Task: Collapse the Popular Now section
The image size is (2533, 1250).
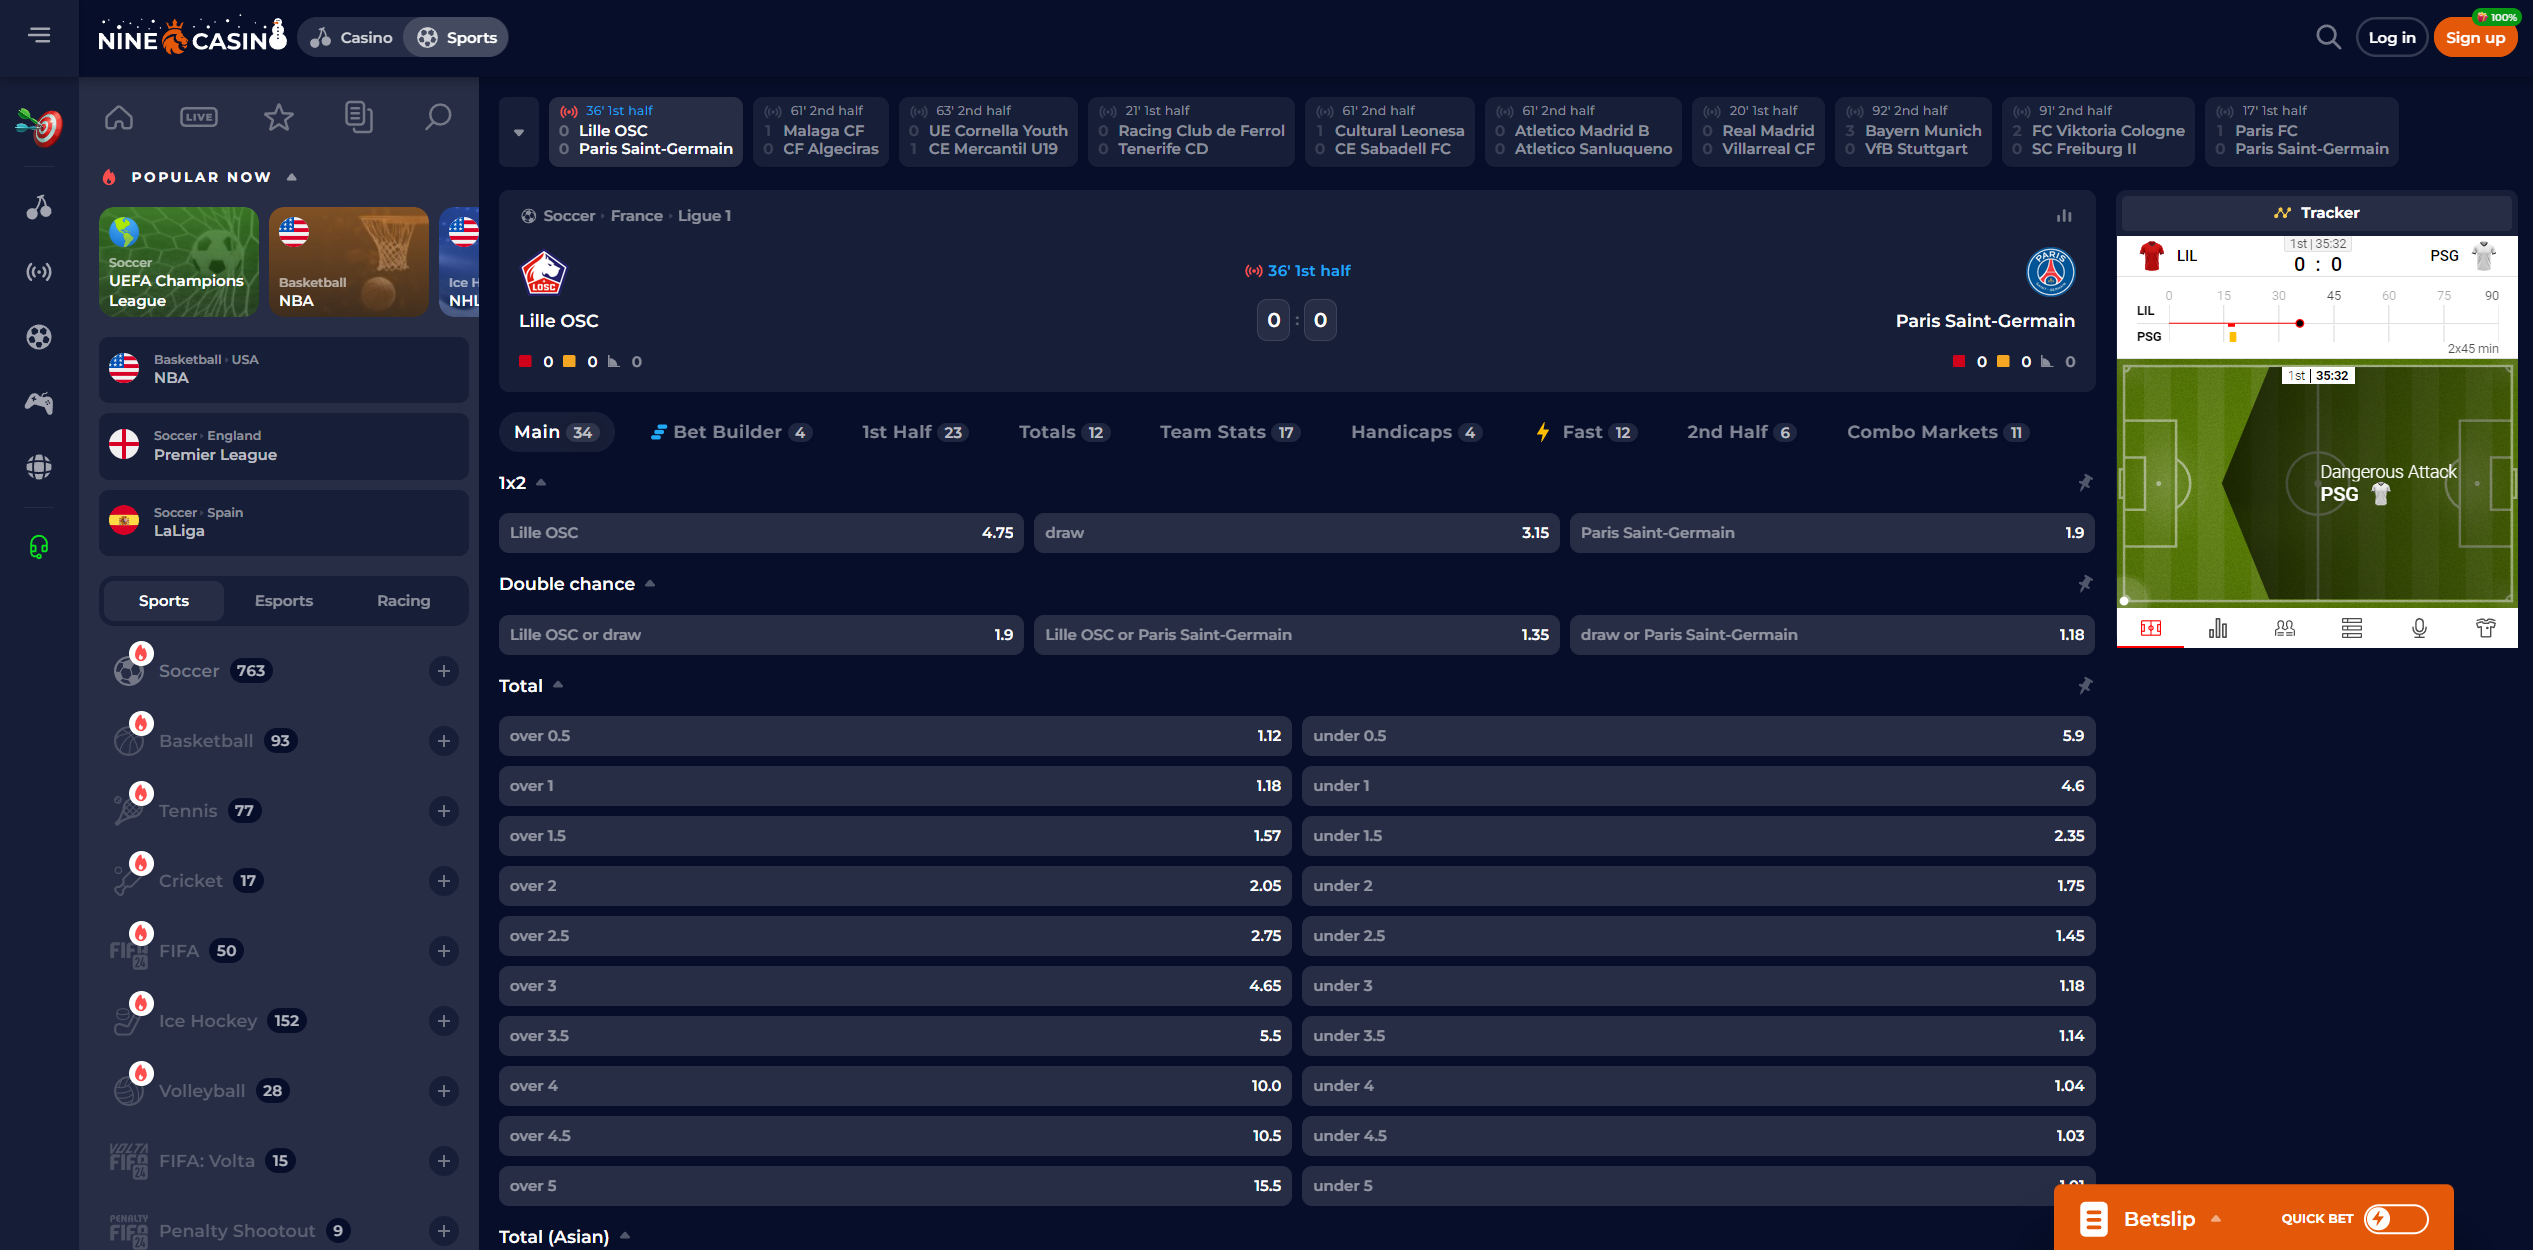Action: pos(292,177)
